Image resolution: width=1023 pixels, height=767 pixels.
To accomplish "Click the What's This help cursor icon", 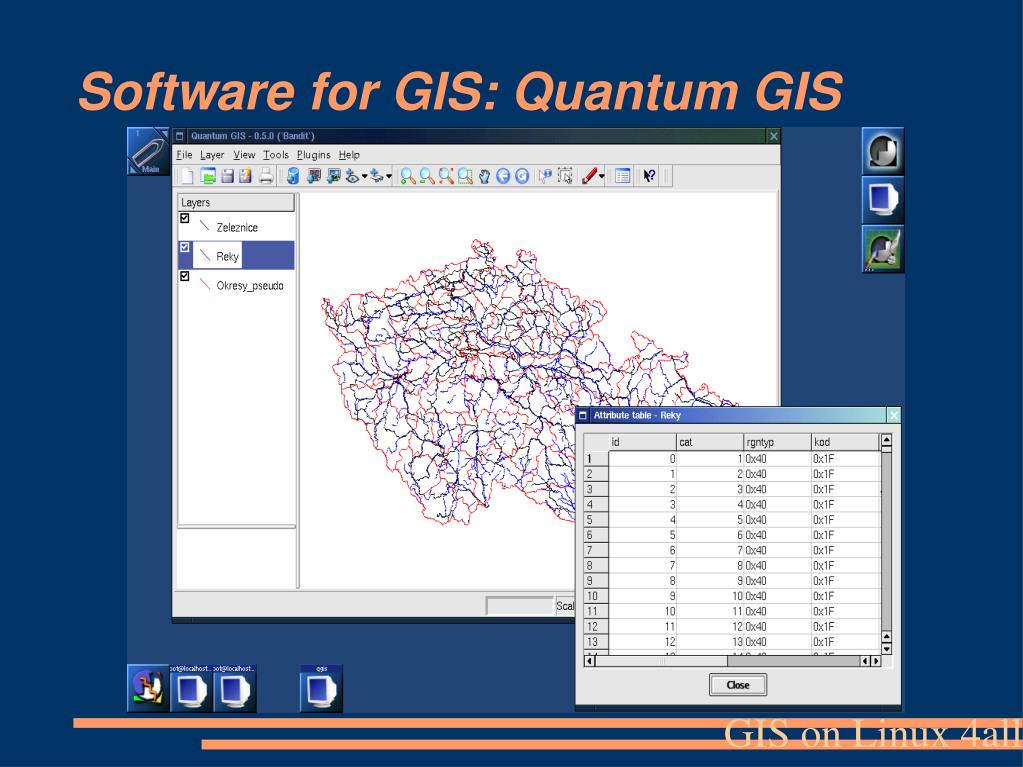I will [x=649, y=175].
